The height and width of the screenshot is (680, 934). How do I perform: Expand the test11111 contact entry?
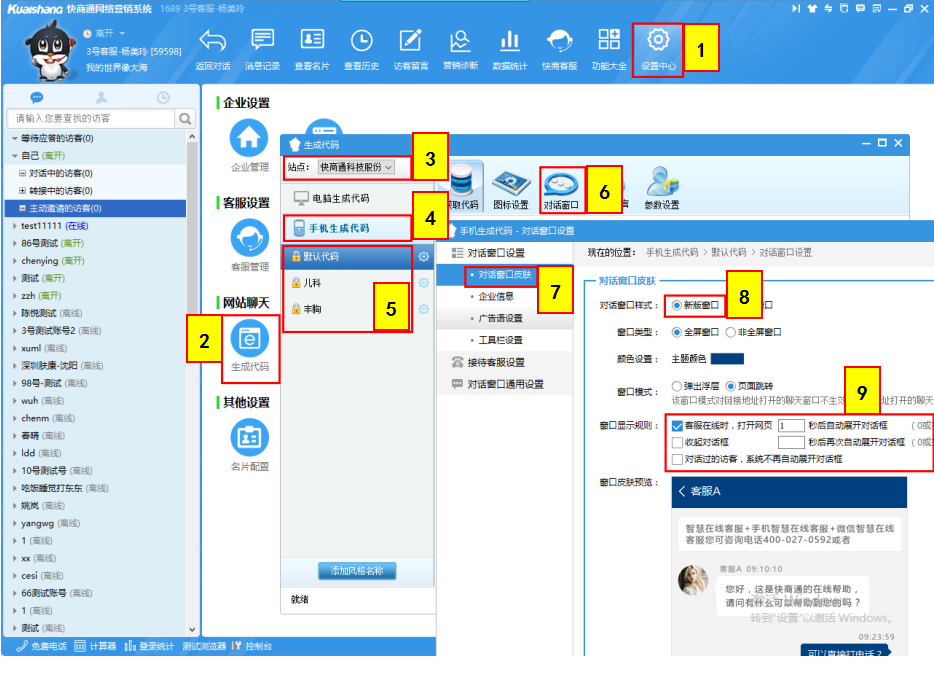click(14, 226)
